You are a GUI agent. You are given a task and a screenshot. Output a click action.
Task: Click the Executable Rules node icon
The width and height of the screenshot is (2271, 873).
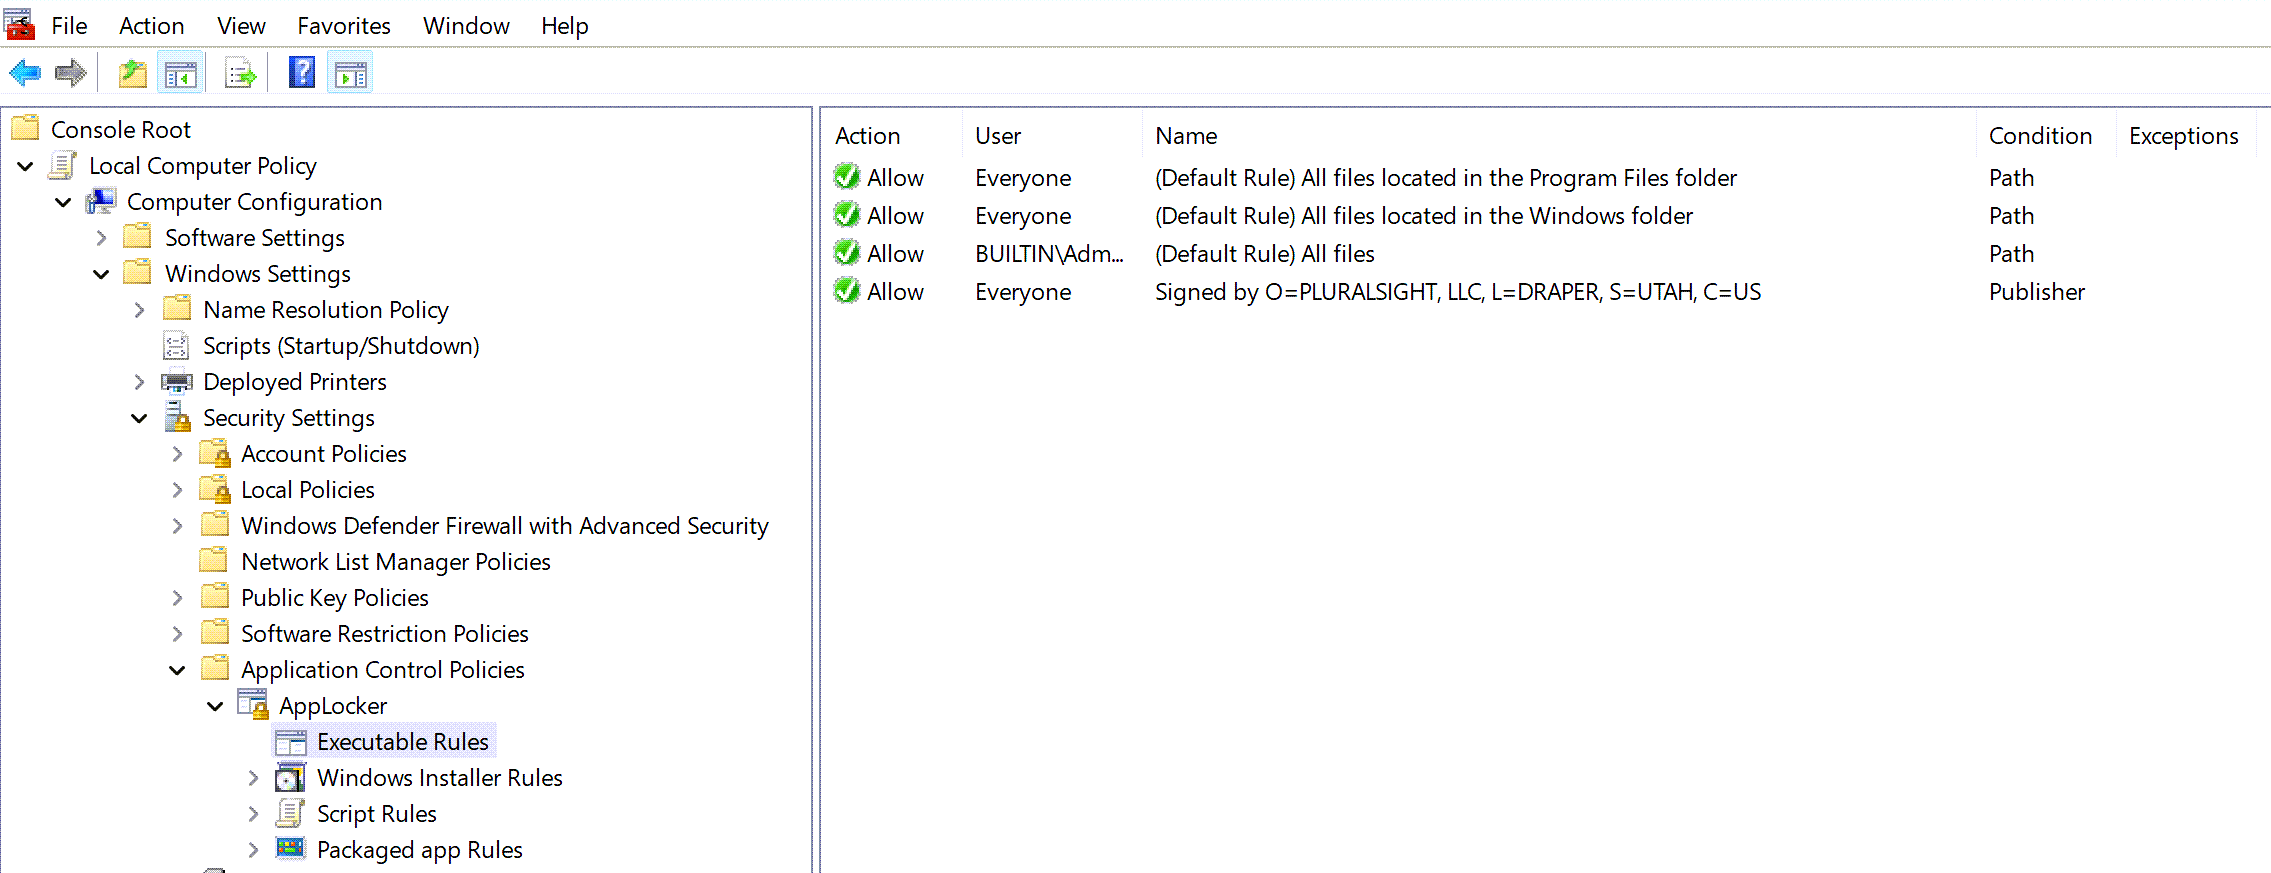pos(291,741)
